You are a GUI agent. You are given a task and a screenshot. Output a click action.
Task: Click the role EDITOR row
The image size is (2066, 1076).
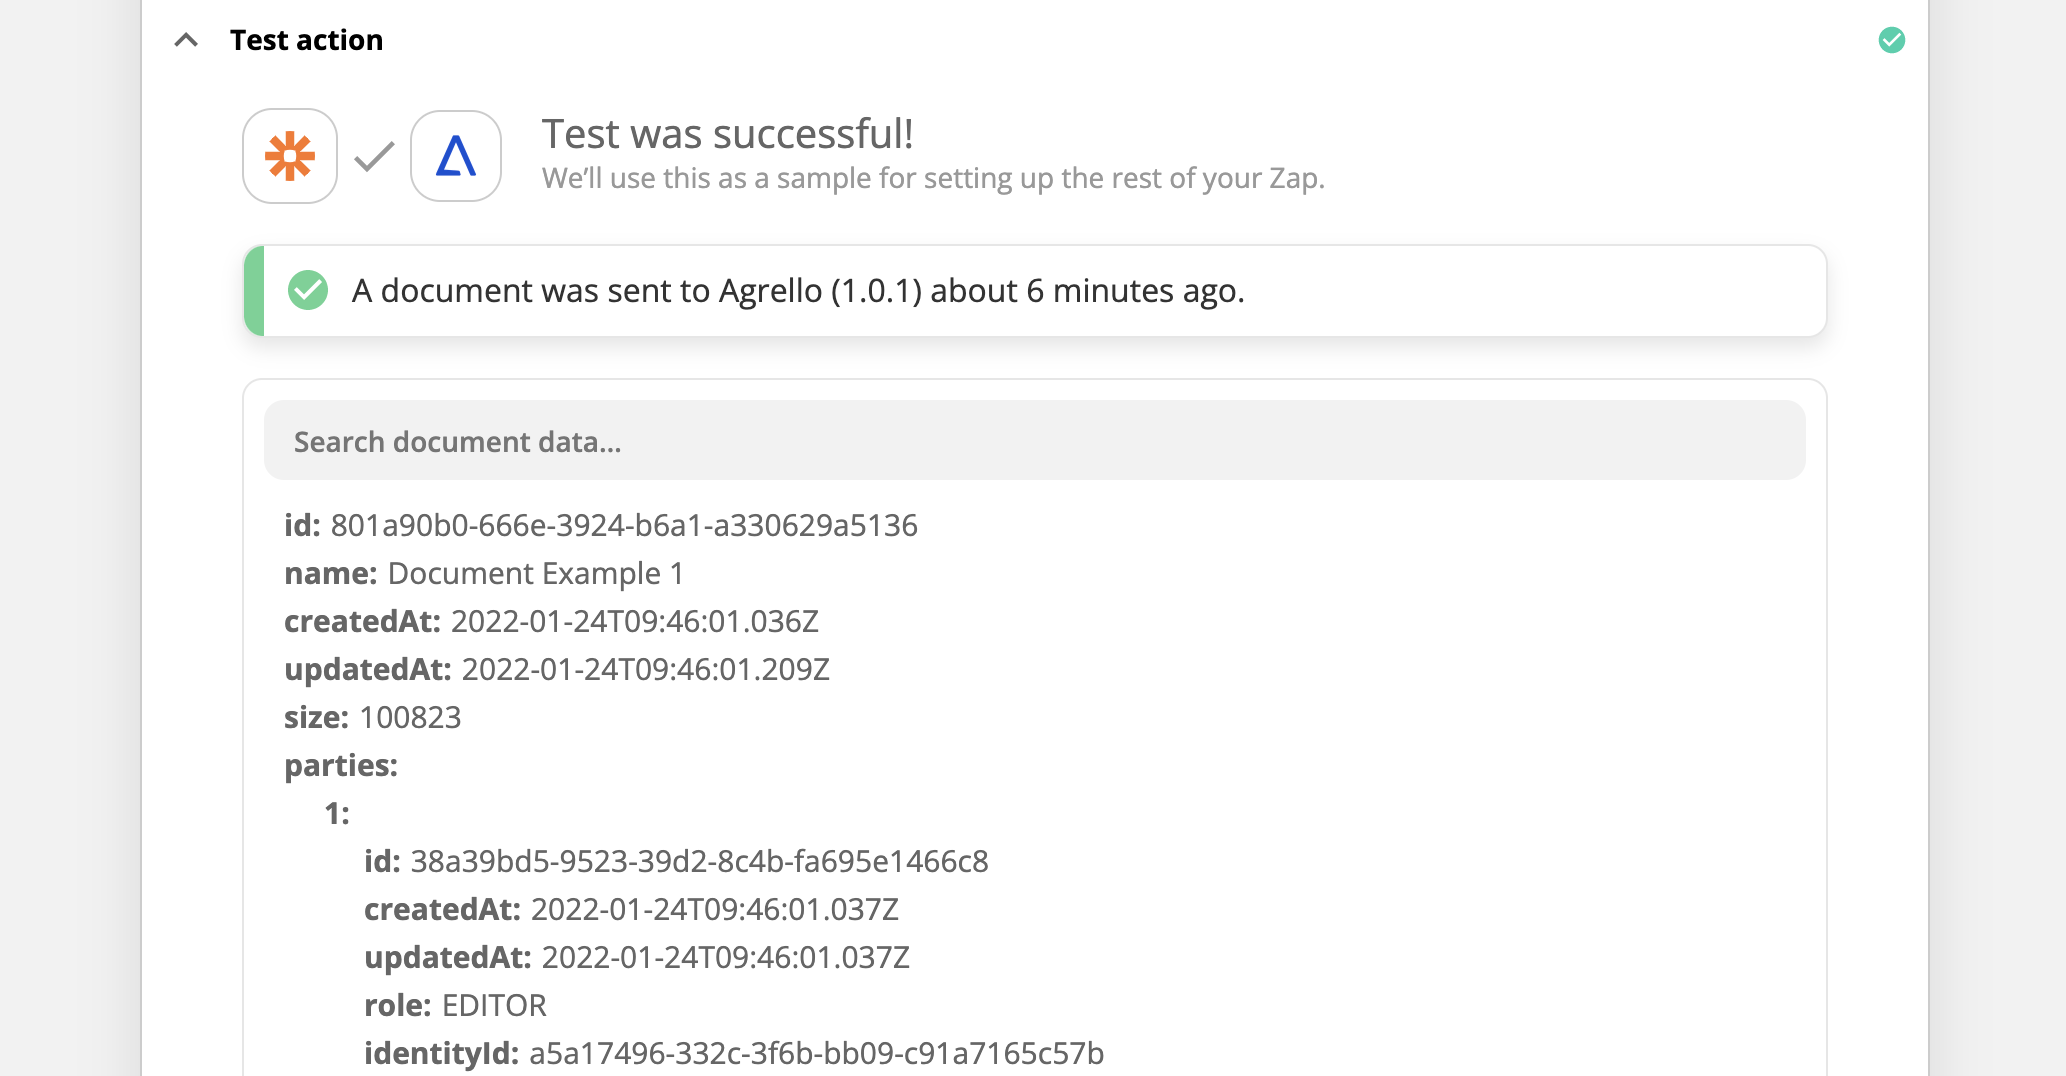(x=455, y=1005)
